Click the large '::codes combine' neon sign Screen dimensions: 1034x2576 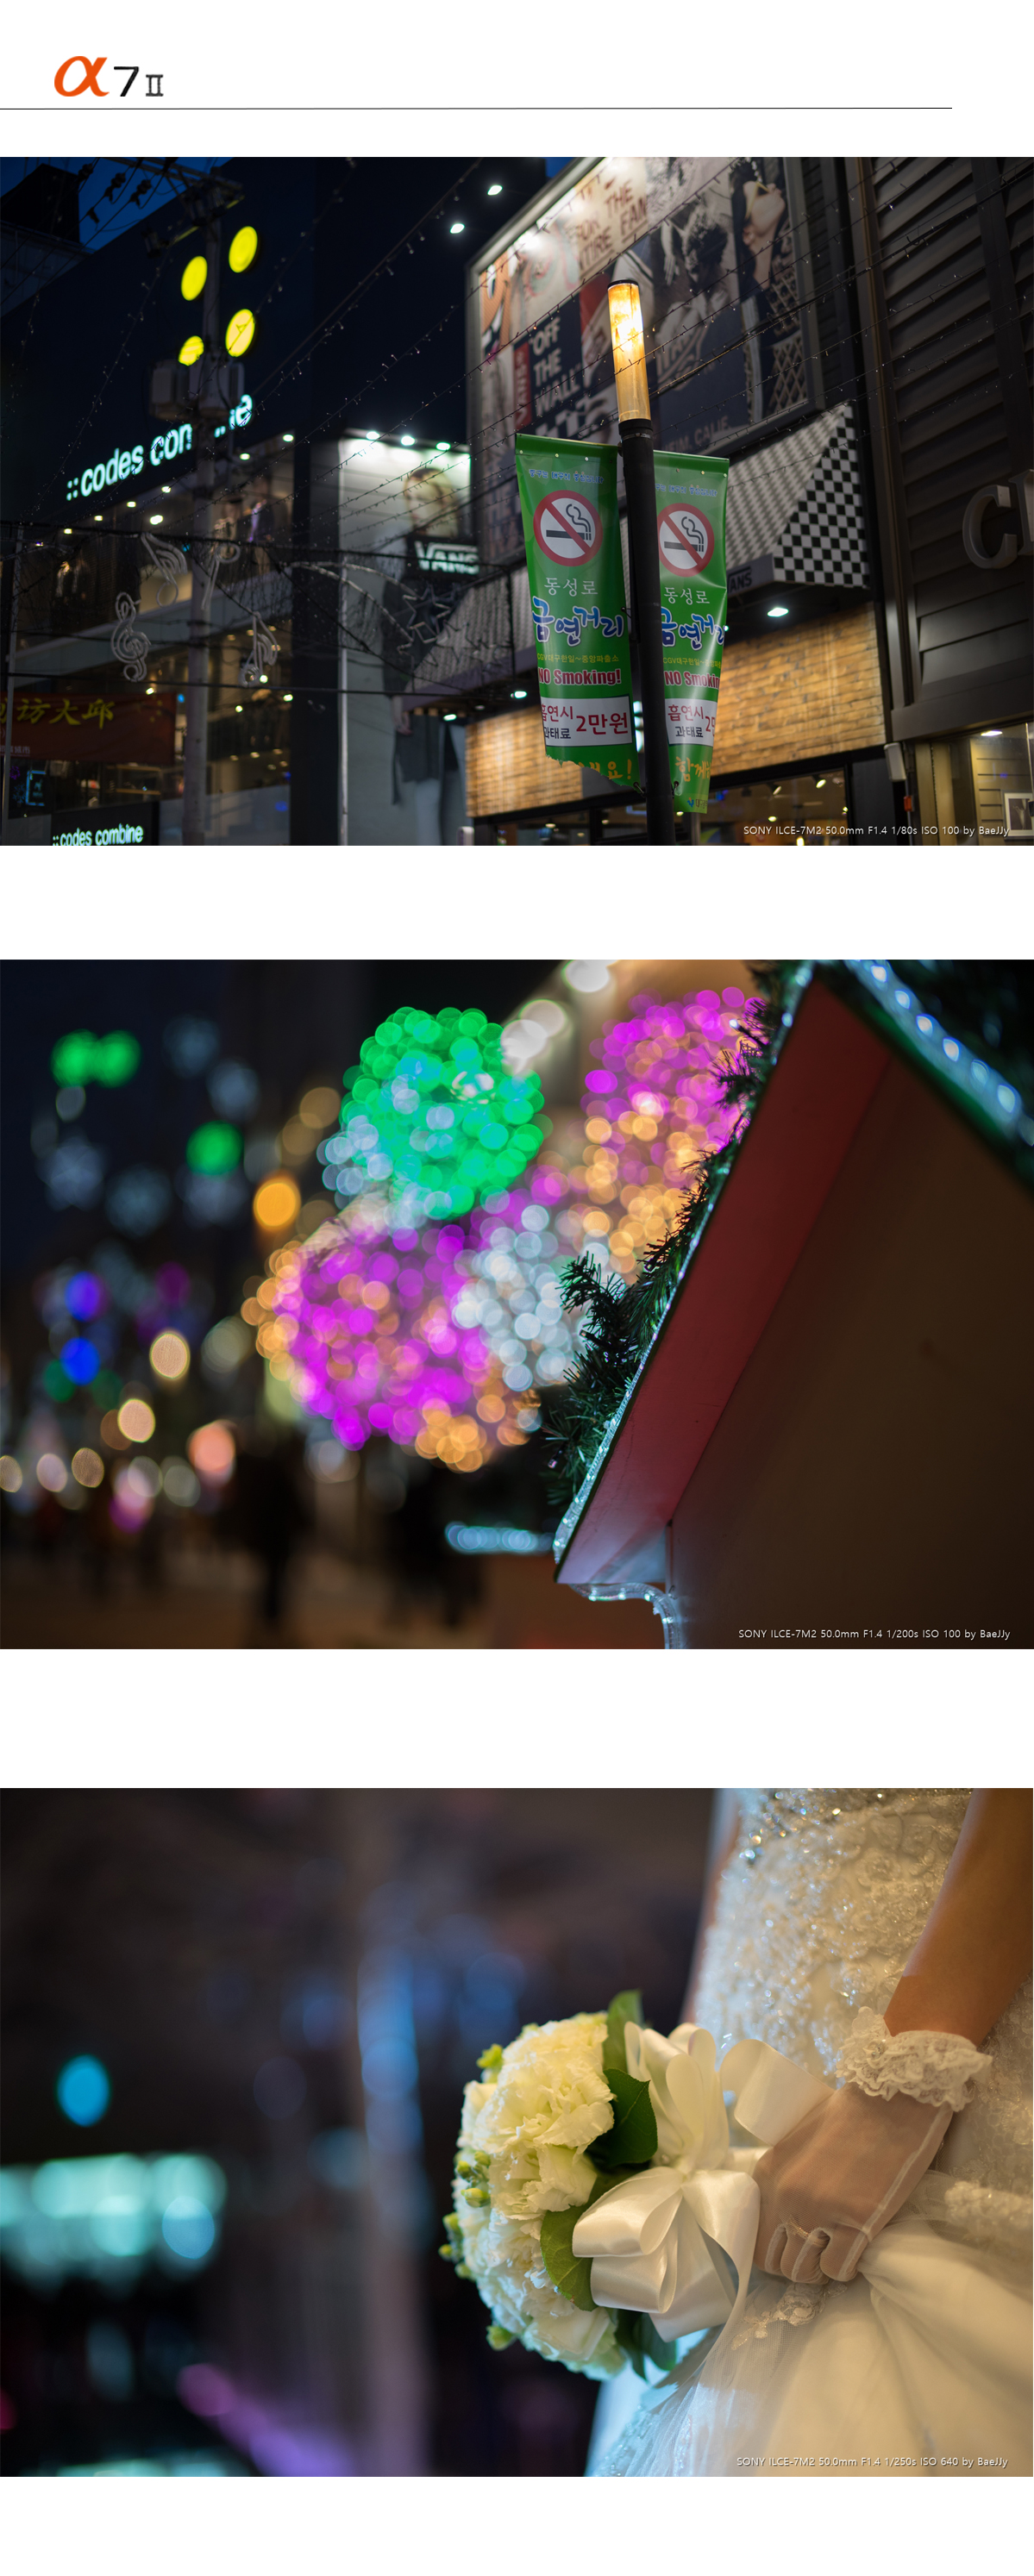coord(155,455)
